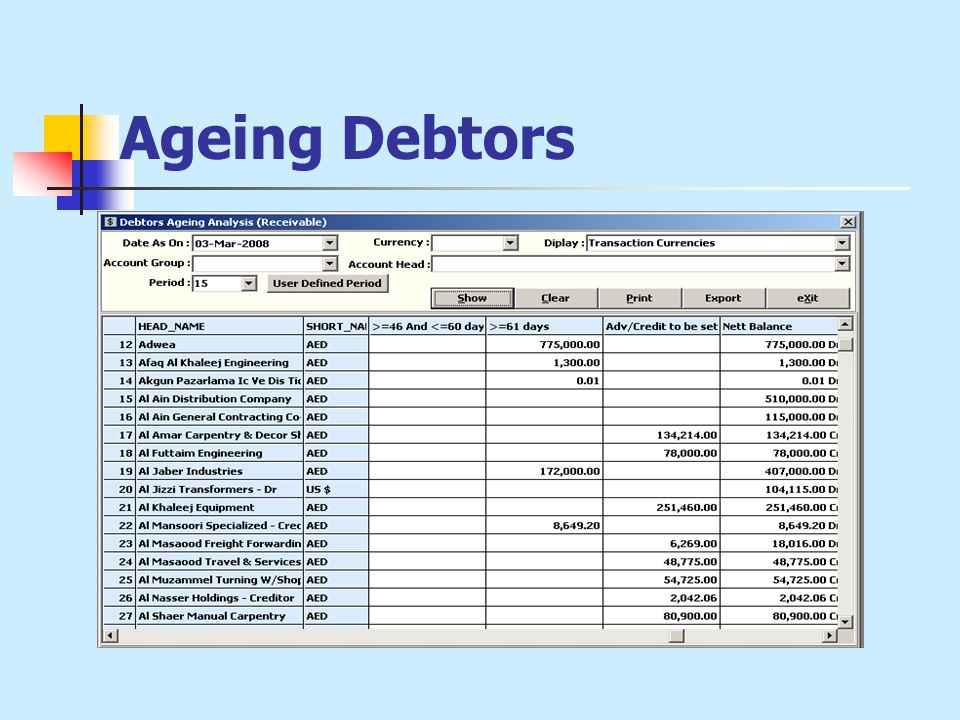Click the HEAD_NAME column header

[x=219, y=326]
